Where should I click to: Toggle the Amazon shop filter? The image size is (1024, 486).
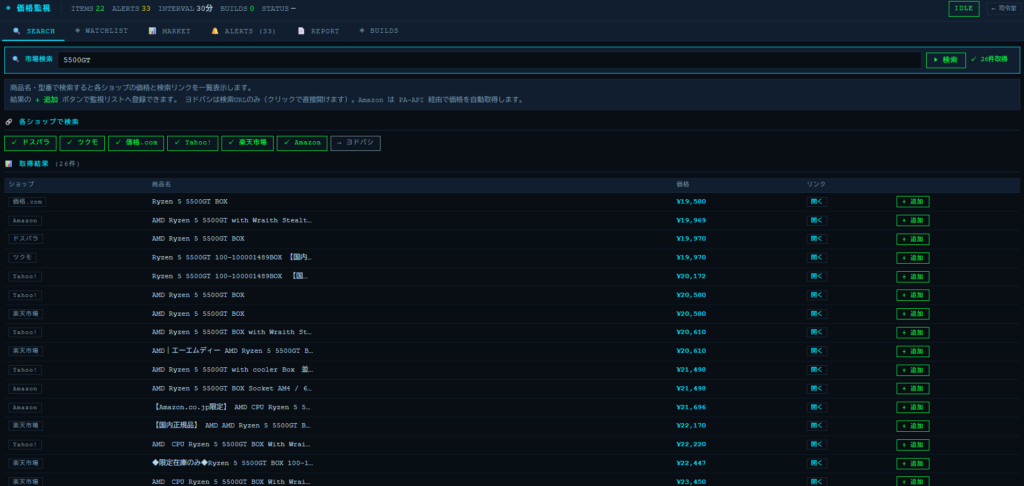coord(302,143)
